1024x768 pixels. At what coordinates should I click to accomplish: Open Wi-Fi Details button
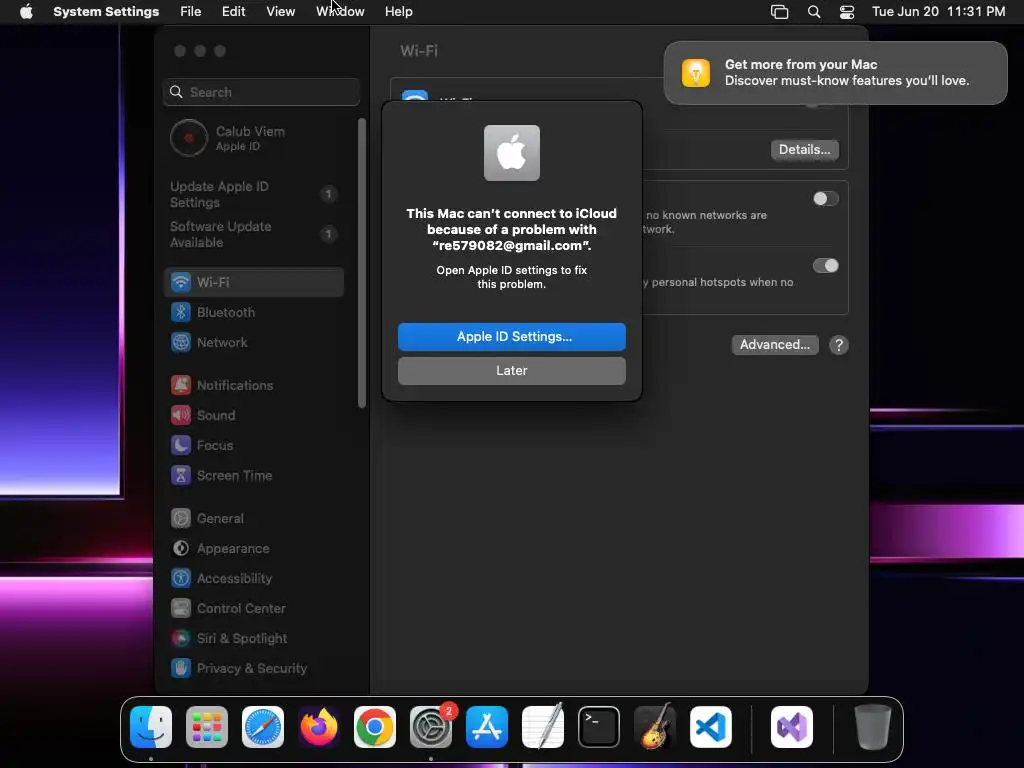tap(804, 150)
